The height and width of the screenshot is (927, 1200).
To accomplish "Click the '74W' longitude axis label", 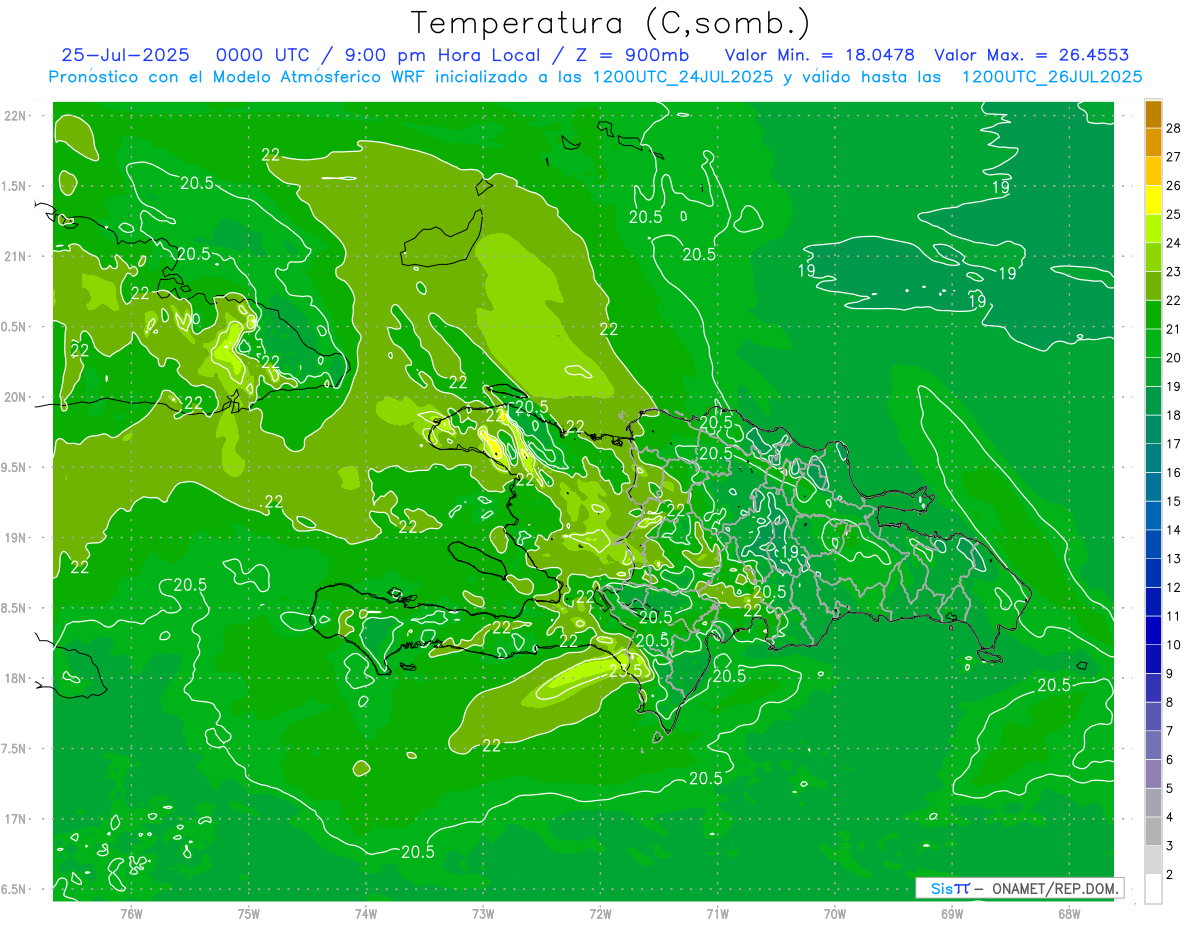I will click(366, 914).
